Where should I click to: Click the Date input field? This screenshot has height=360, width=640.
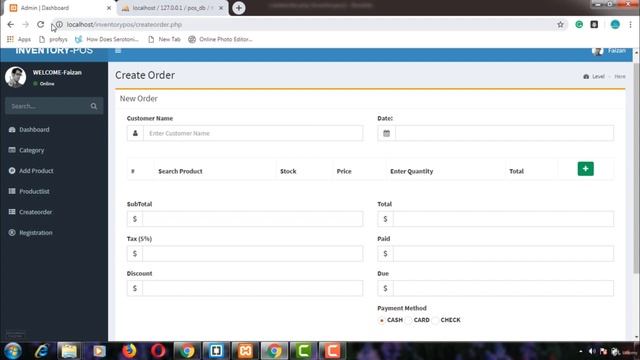pyautogui.click(x=504, y=133)
